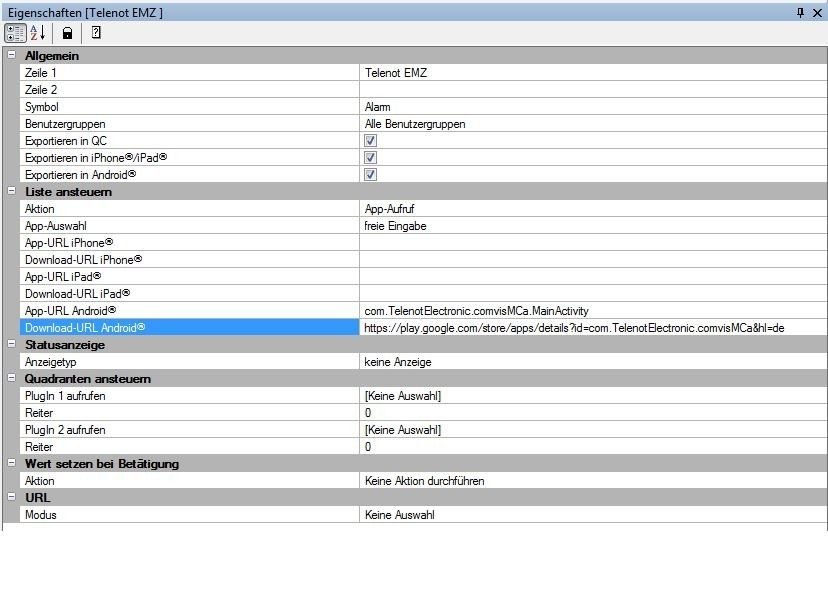This screenshot has height=600, width=828.
Task: Click the App-URL iPad value field
Action: tap(593, 276)
